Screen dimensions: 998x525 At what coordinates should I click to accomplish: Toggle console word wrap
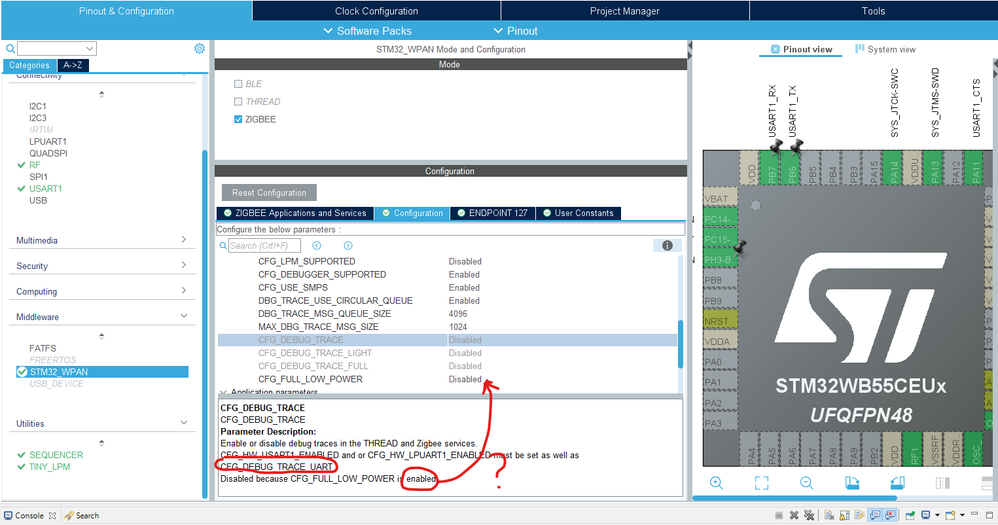tap(859, 515)
